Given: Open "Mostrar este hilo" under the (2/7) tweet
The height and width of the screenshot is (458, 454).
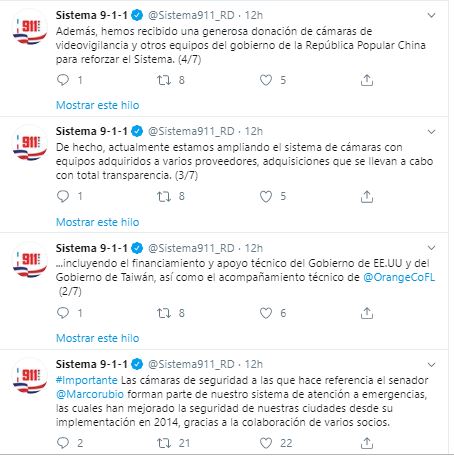Looking at the screenshot, I should pos(98,338).
